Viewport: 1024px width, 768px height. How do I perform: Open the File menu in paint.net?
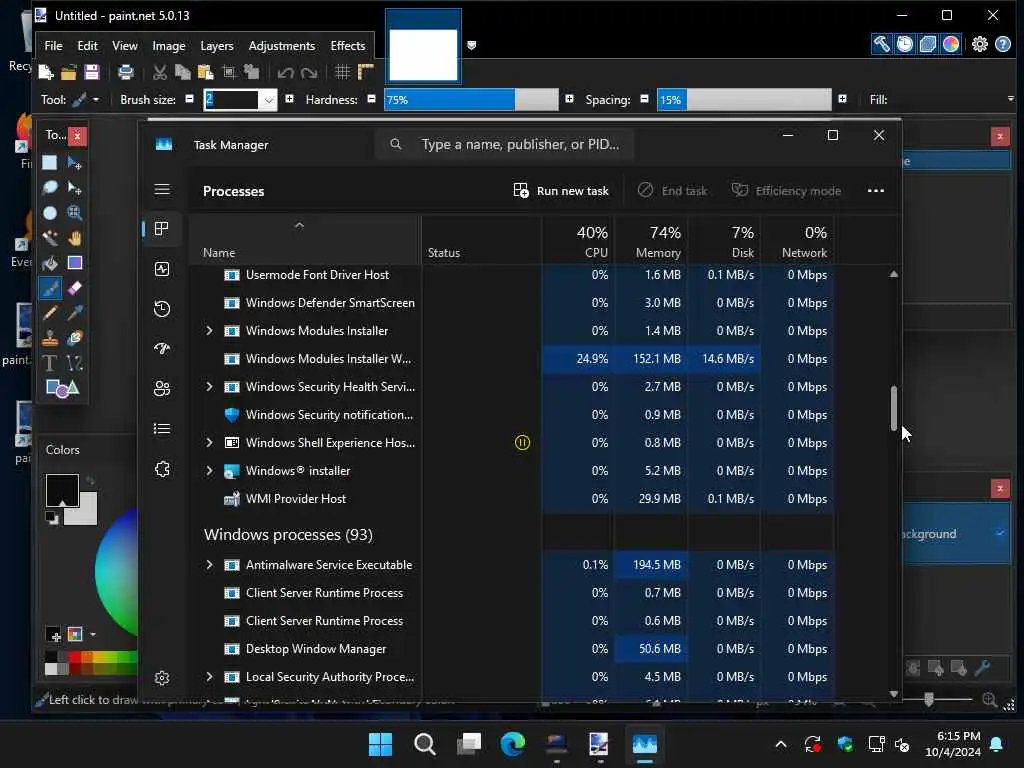coord(54,46)
